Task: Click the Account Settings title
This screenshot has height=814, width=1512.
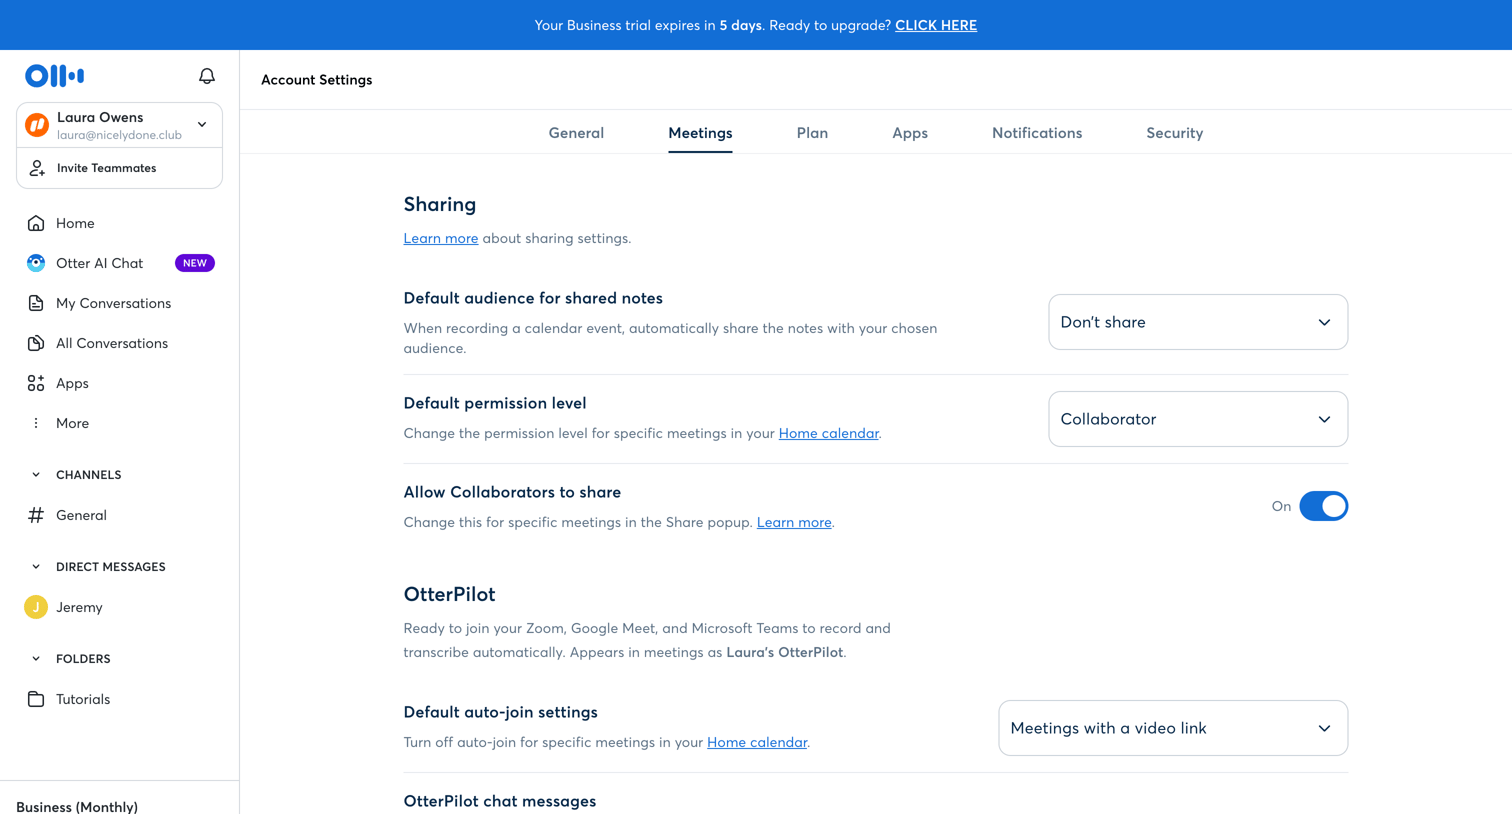Action: [x=317, y=80]
